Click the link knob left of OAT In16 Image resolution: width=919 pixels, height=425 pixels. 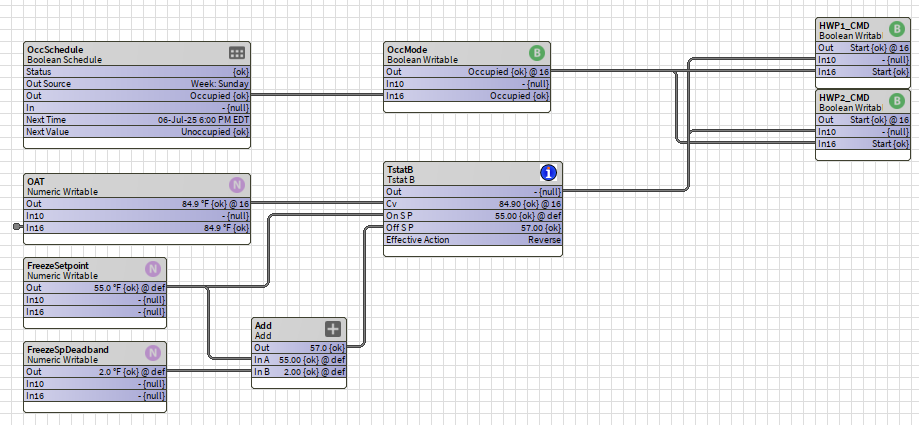(x=18, y=228)
